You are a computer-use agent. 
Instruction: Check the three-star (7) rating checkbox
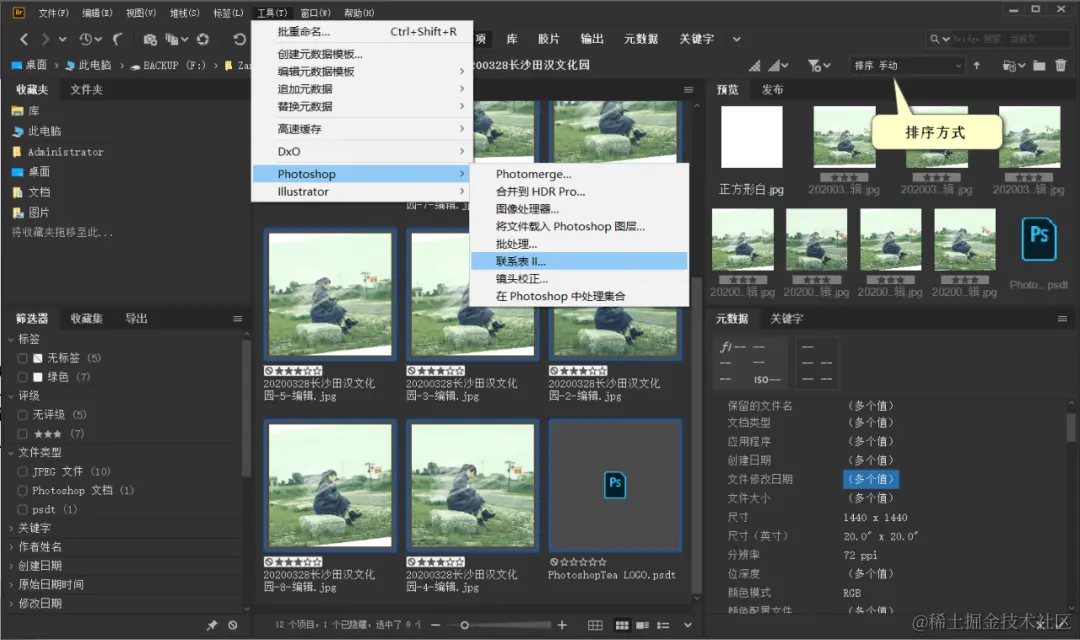click(x=22, y=434)
